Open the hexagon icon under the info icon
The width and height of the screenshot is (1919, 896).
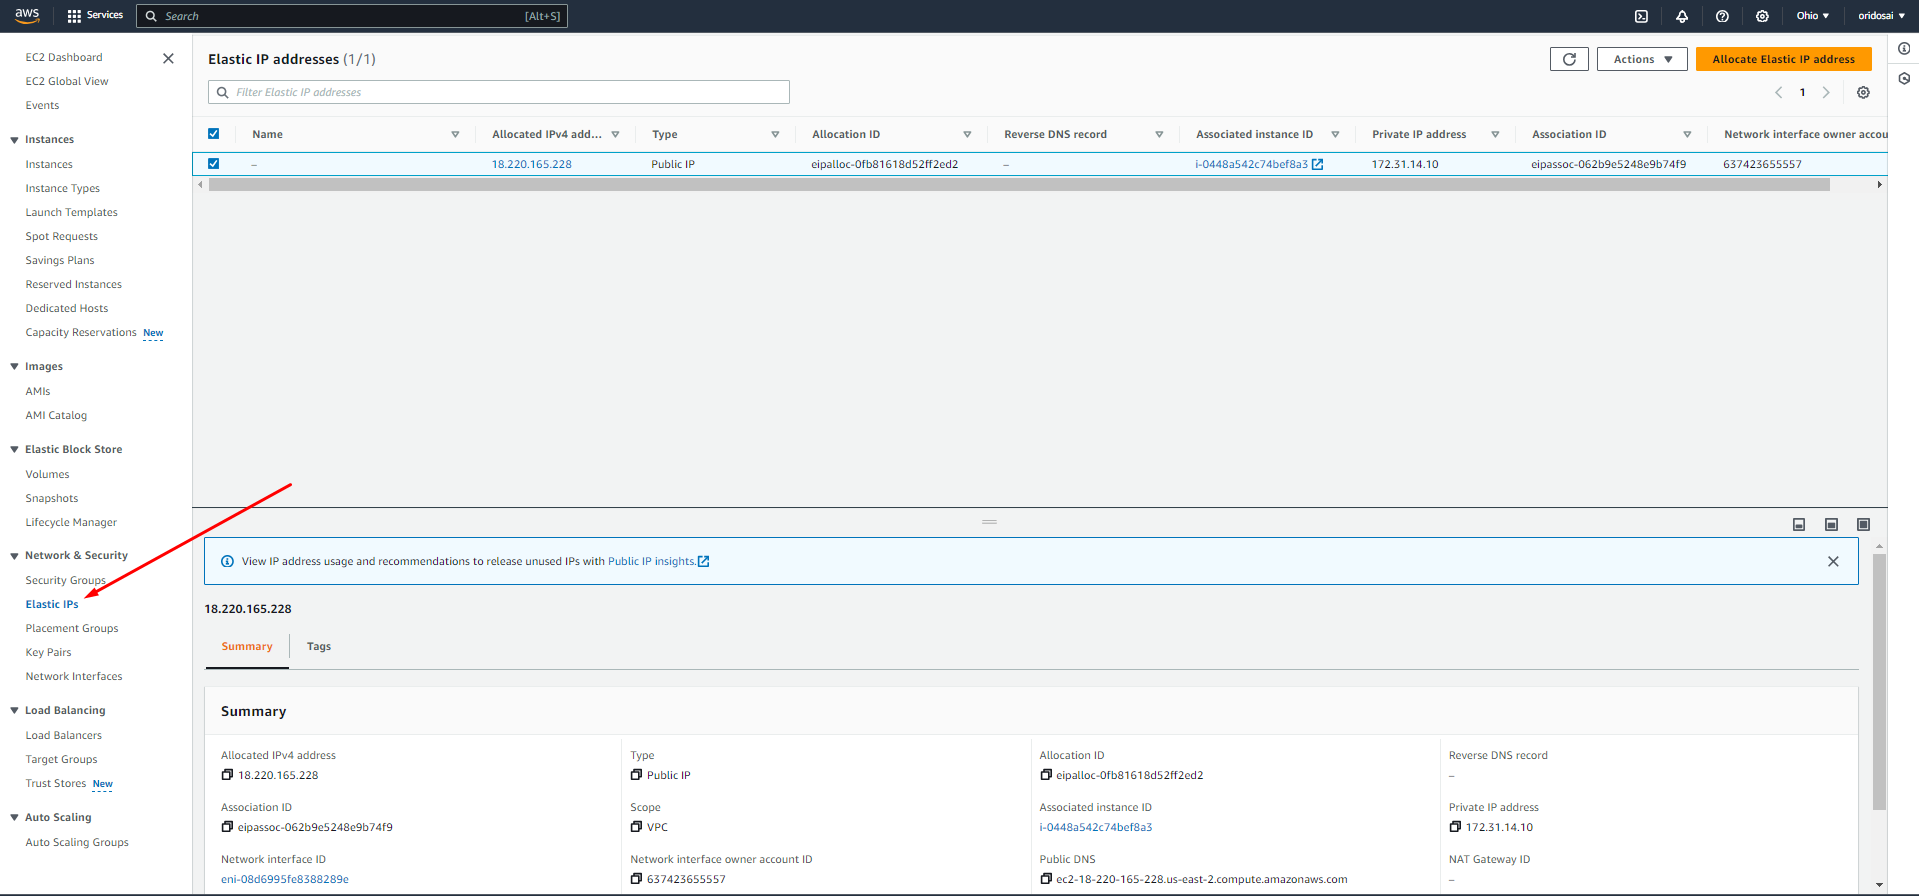point(1904,78)
